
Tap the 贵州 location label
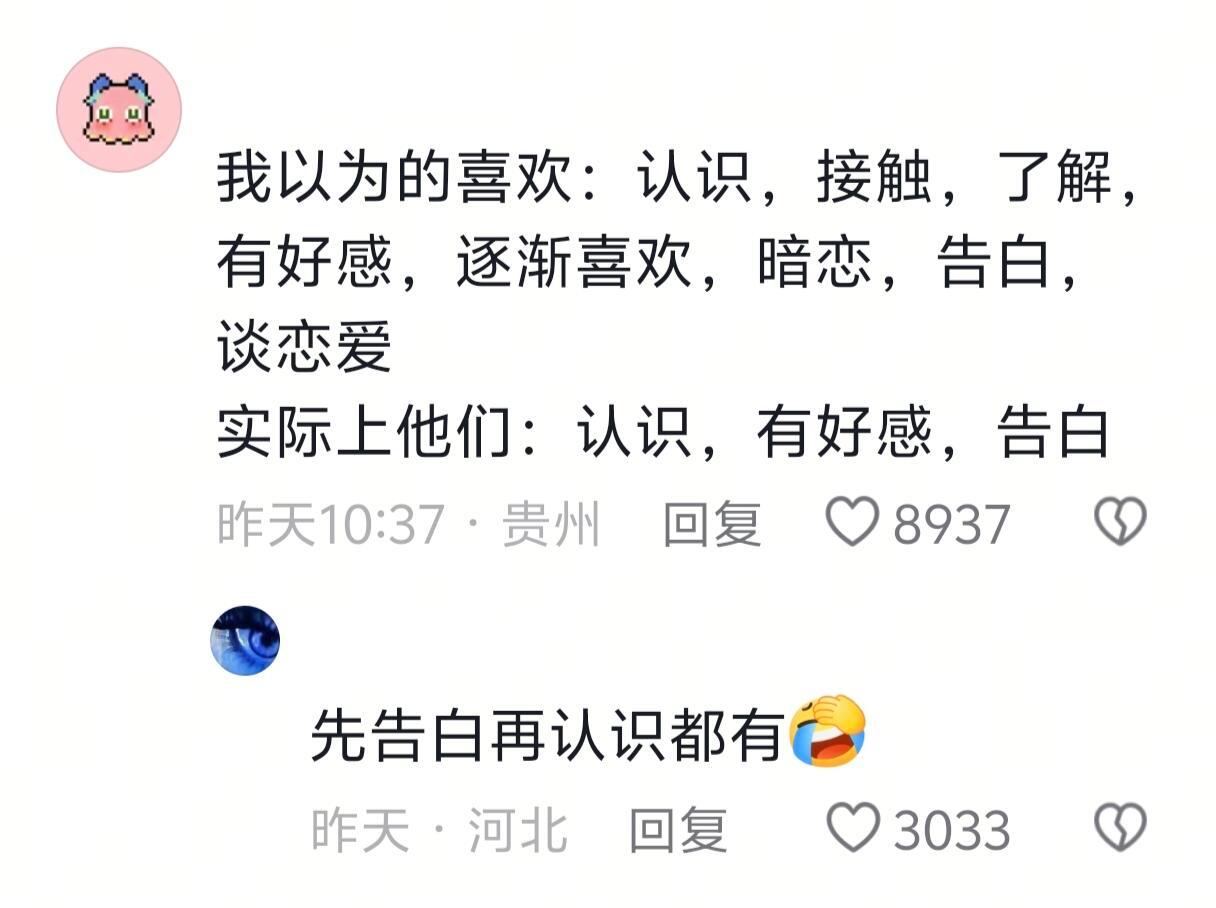coord(550,524)
